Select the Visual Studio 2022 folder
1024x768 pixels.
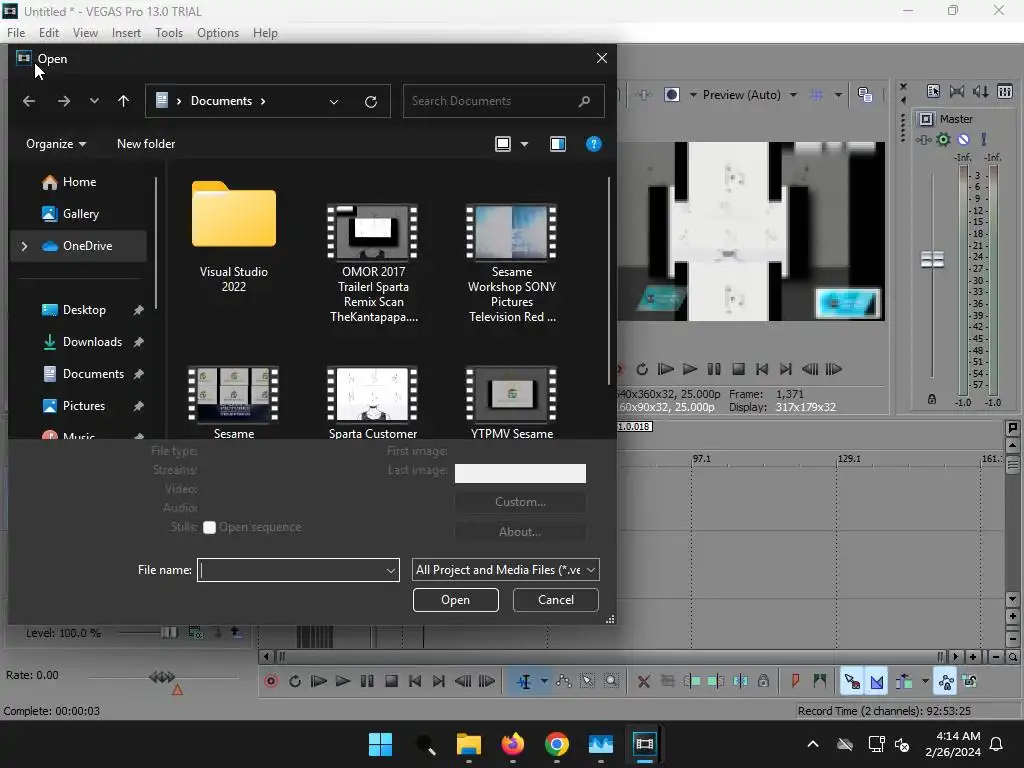[x=234, y=236]
